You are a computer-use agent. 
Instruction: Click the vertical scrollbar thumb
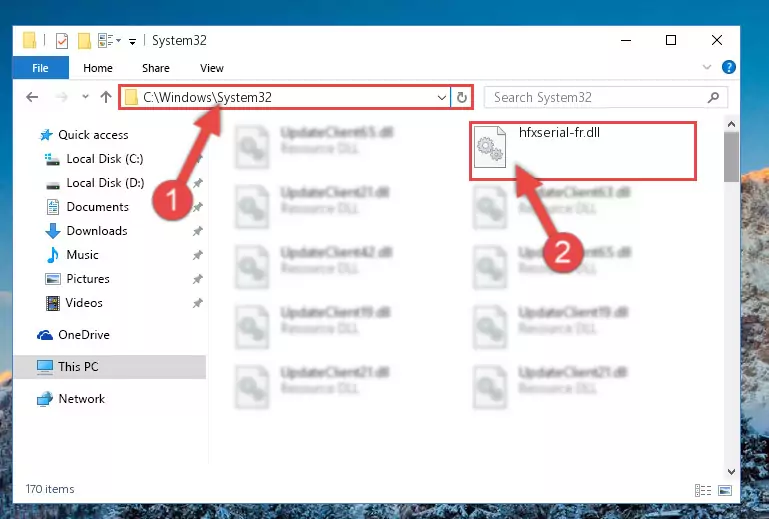coord(731,157)
